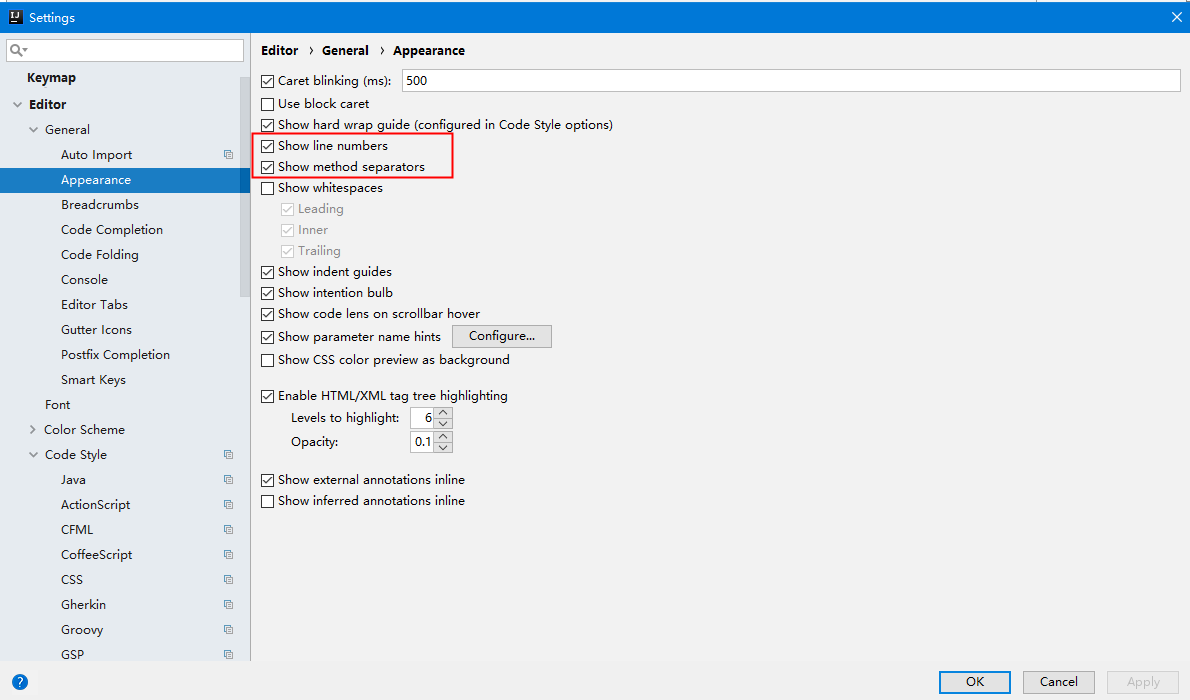Increase Opacity value with up arrow
The width and height of the screenshot is (1190, 700).
click(x=444, y=437)
